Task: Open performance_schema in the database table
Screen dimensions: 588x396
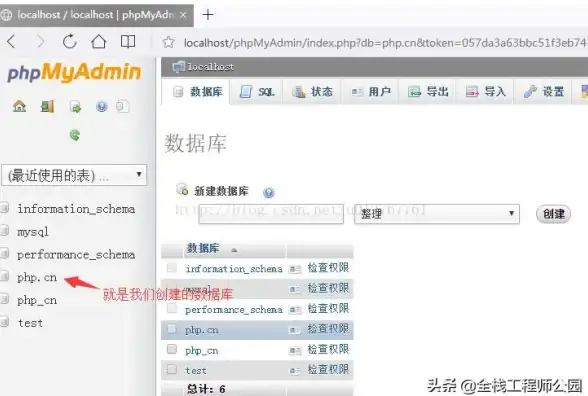Action: 234,310
